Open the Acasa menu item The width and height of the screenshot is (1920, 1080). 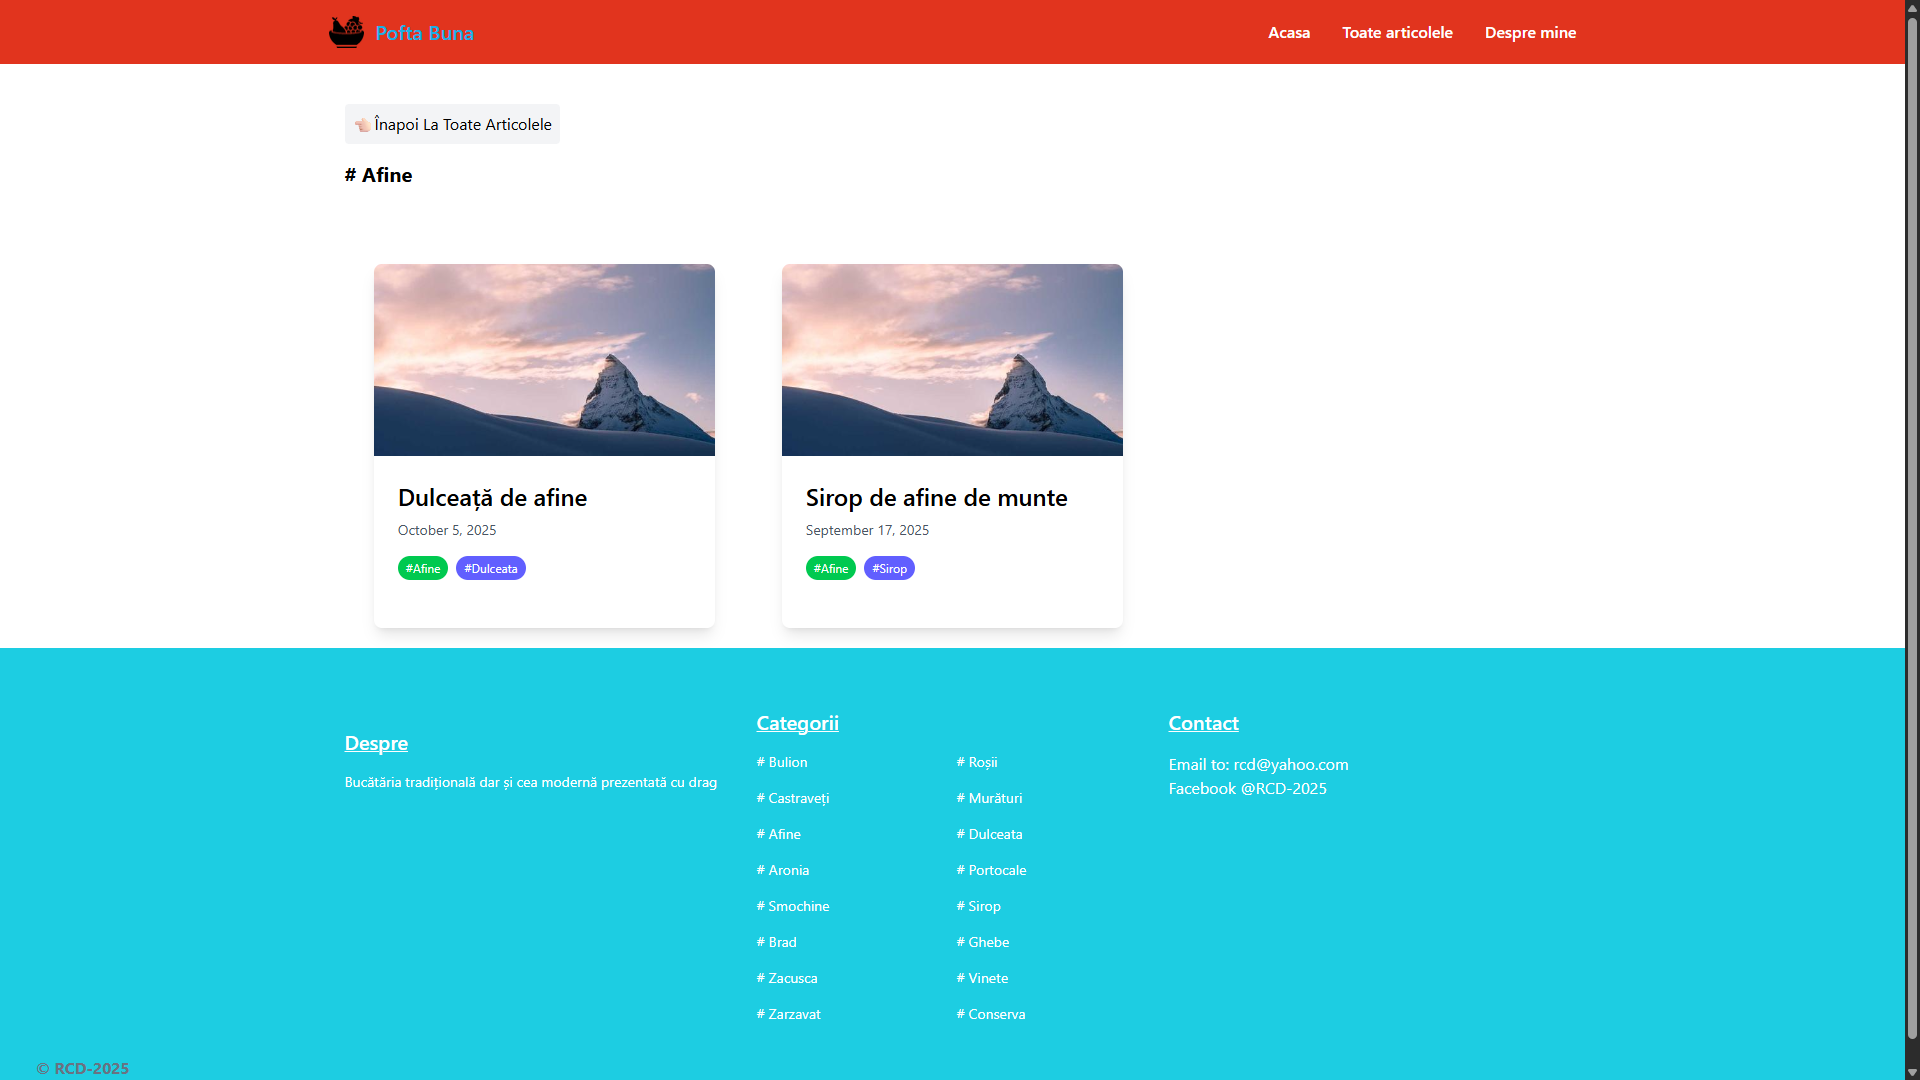point(1288,32)
